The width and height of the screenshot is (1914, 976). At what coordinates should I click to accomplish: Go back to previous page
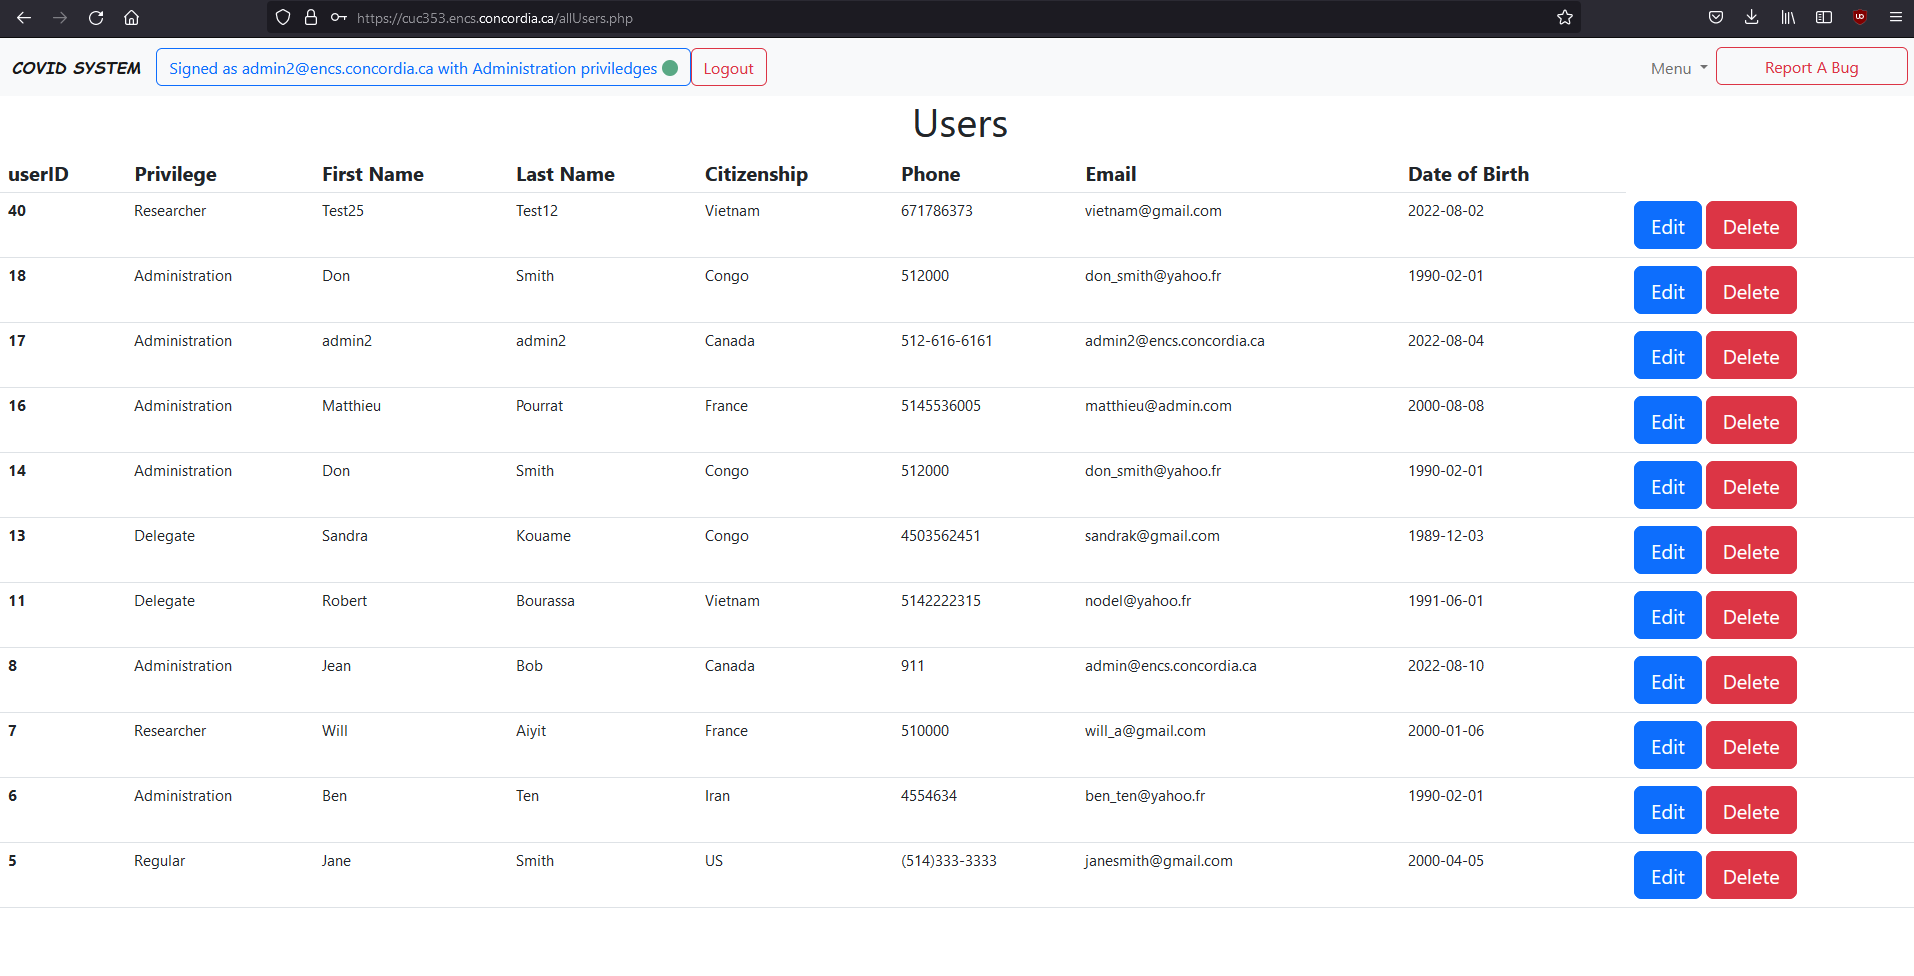point(24,17)
